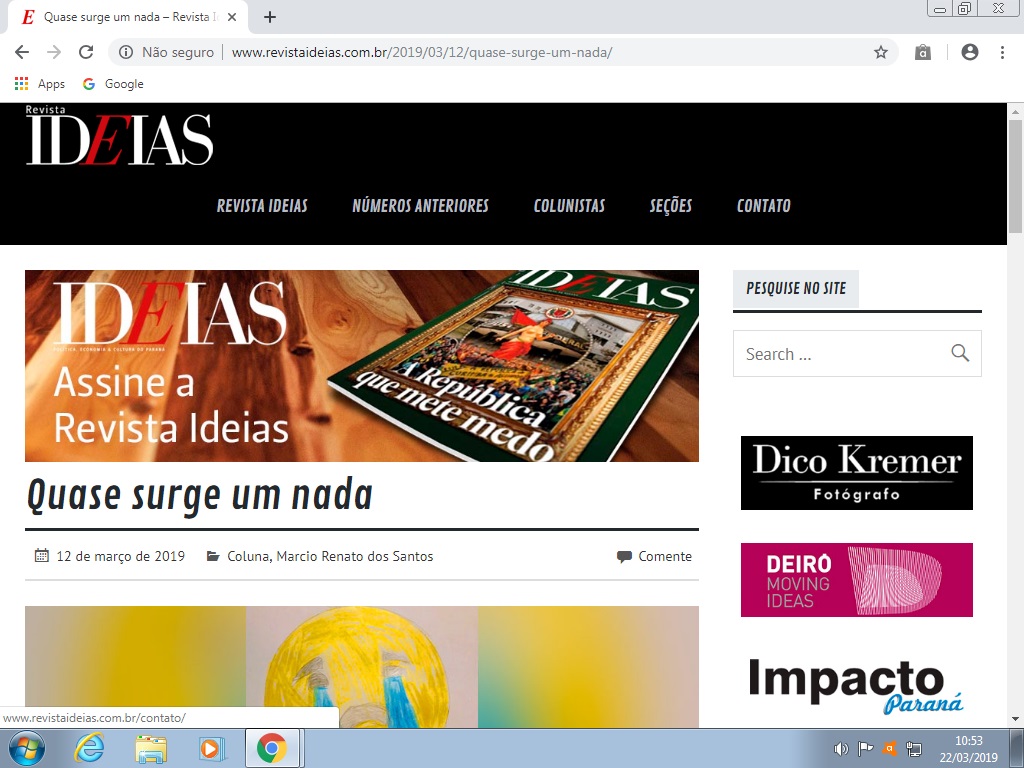
Task: Open the Contato menu
Action: 763,206
